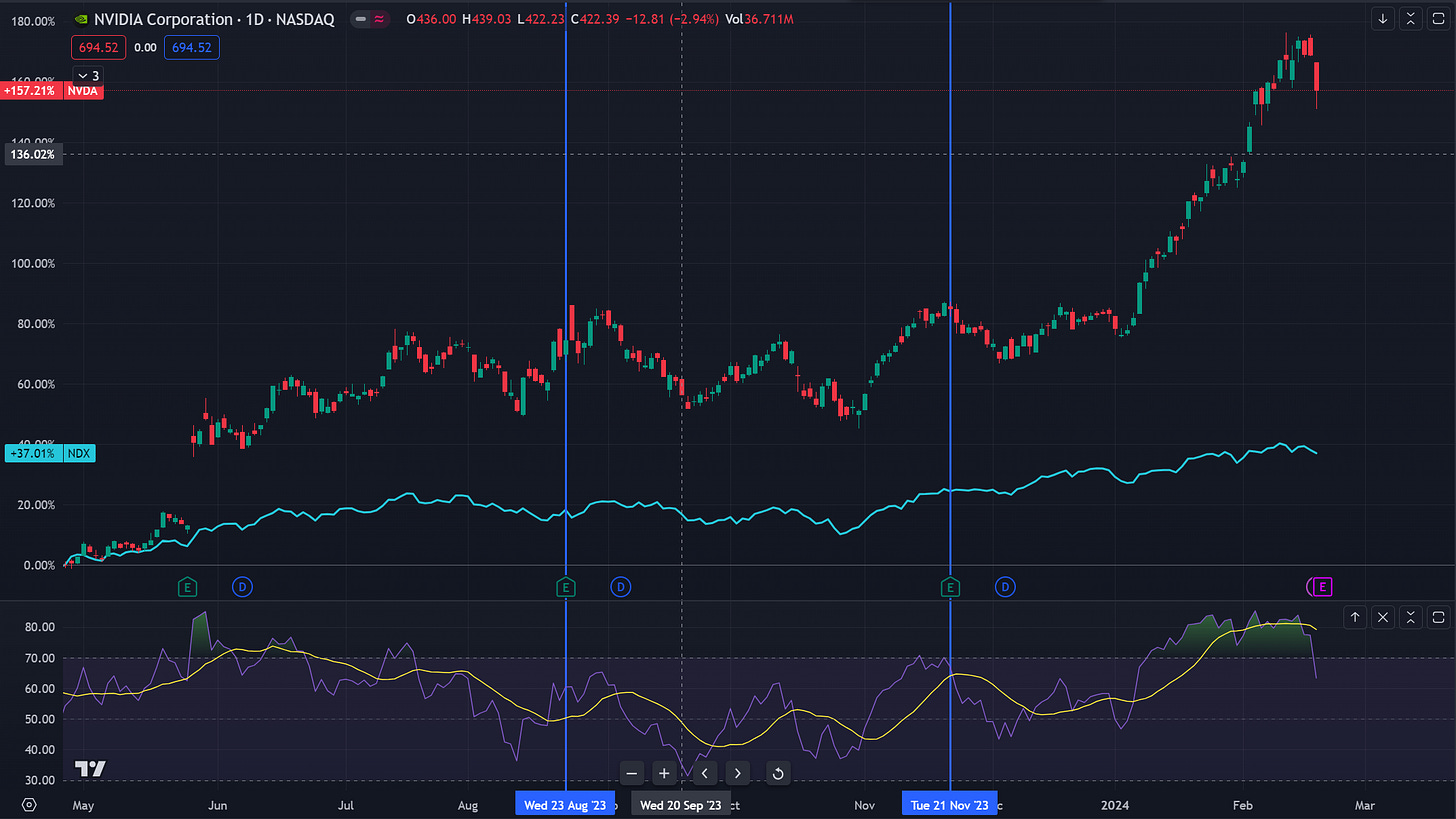Click the NVIDIA logo beside the symbol name
The width and height of the screenshot is (1456, 819).
[82, 18]
